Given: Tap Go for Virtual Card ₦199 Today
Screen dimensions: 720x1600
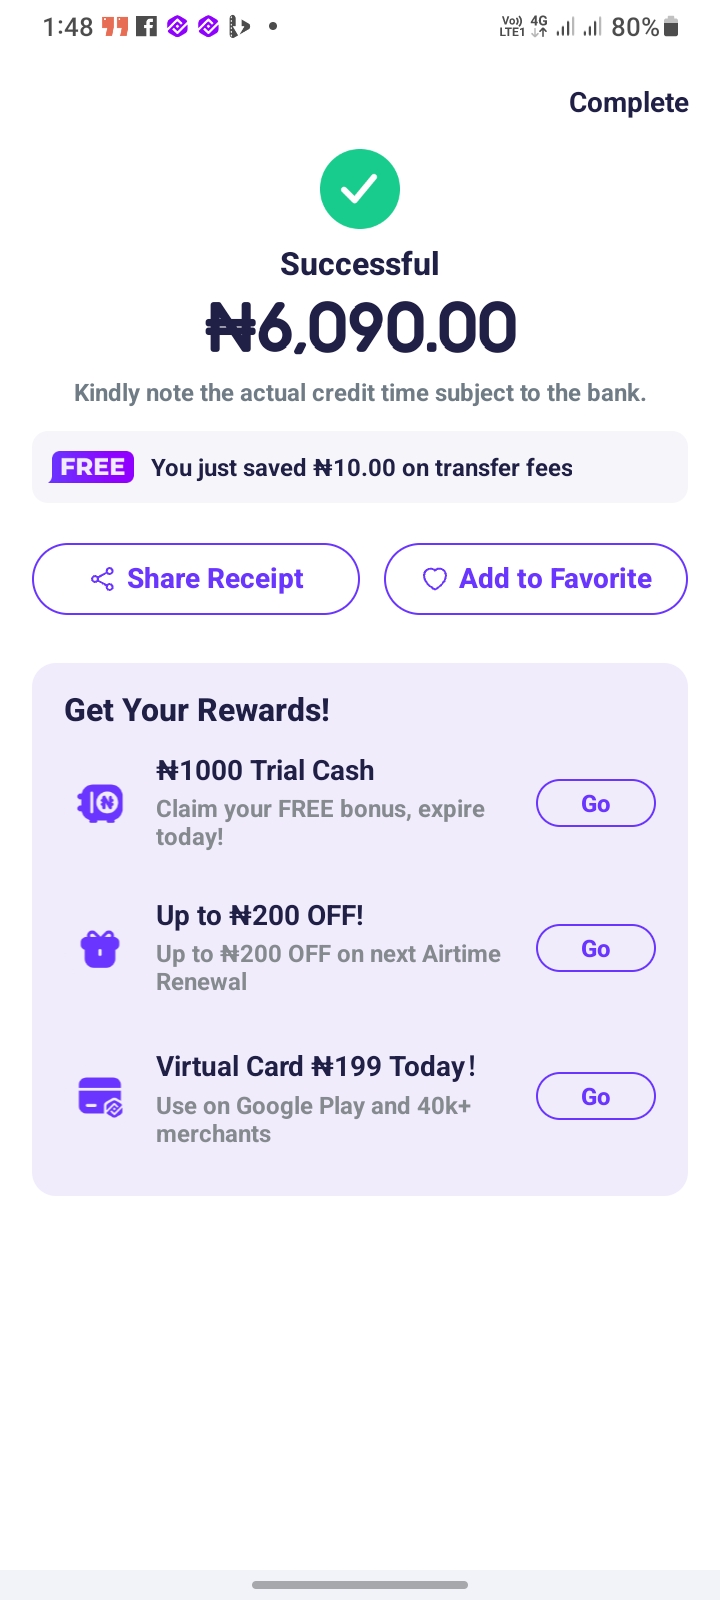Looking at the screenshot, I should point(596,1096).
